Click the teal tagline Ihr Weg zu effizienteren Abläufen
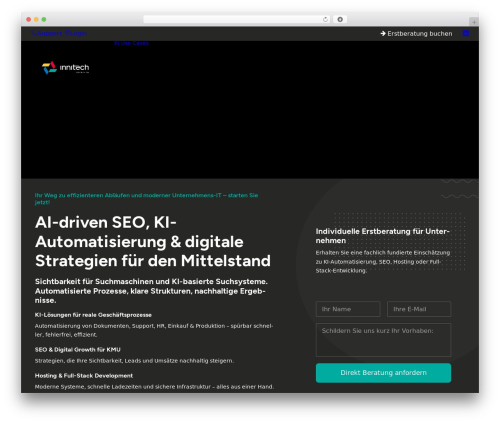The image size is (500, 423). point(146,199)
